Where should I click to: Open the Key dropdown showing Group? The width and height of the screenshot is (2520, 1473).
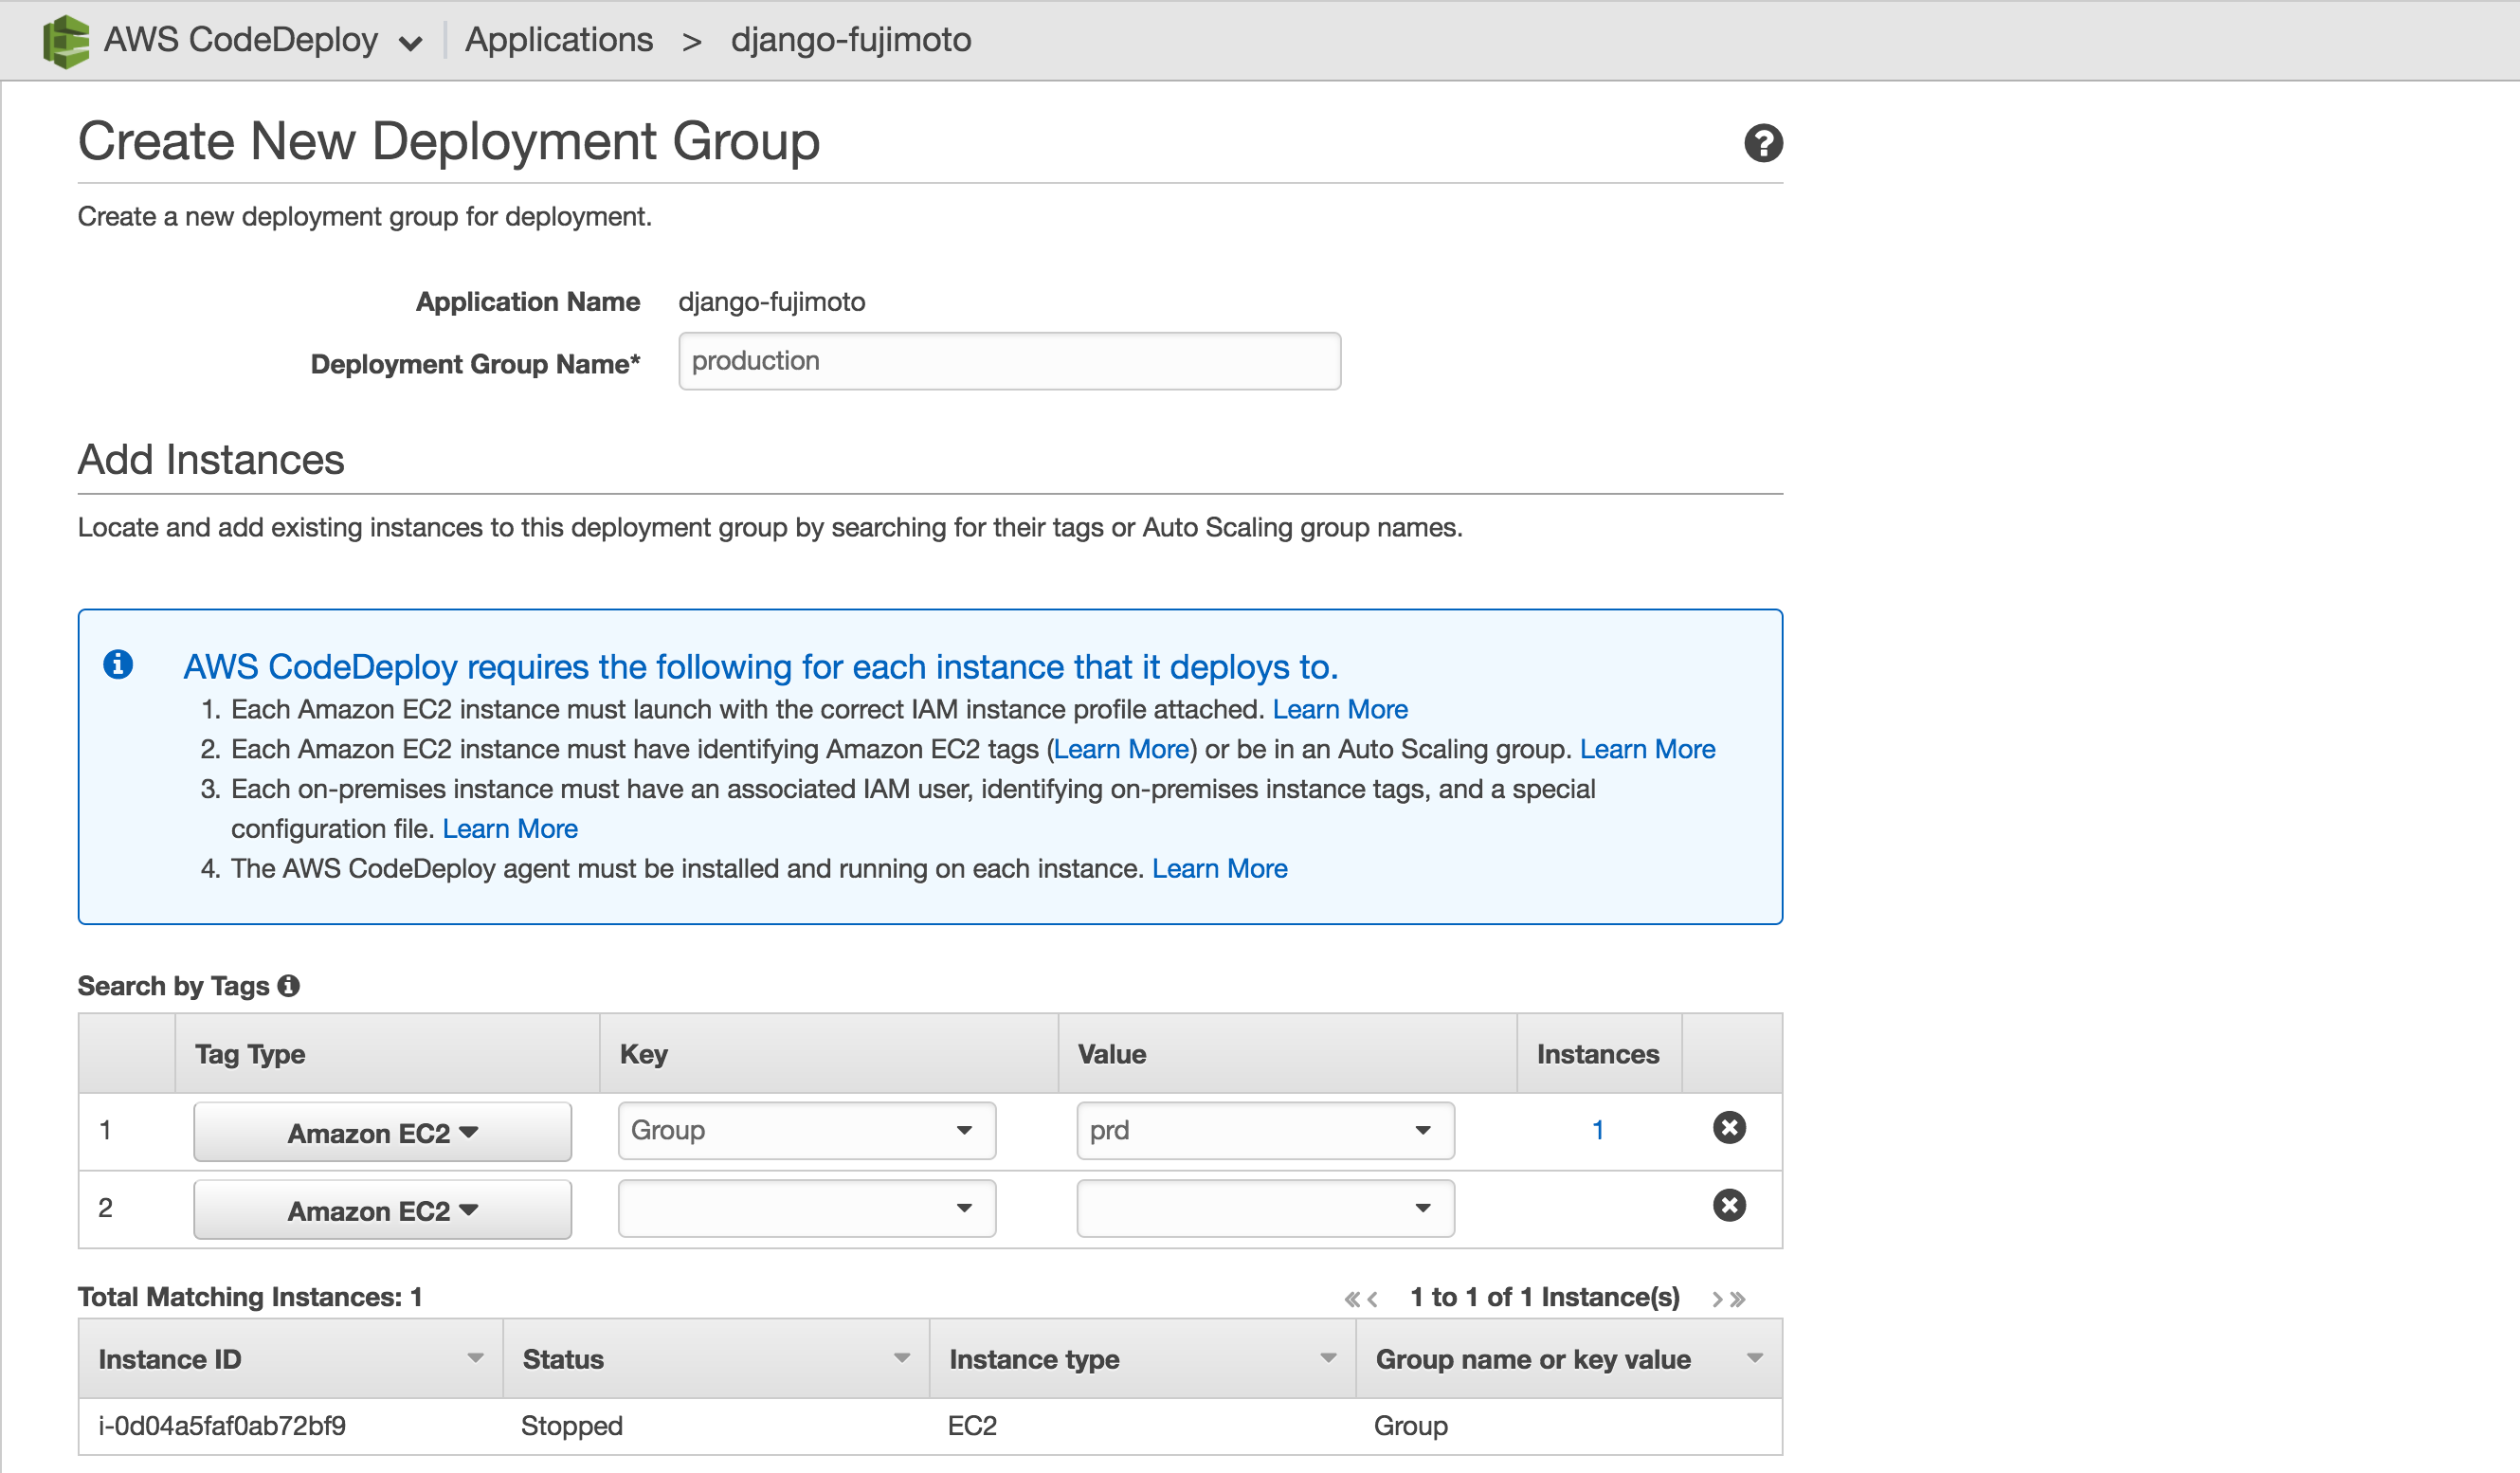pyautogui.click(x=806, y=1131)
